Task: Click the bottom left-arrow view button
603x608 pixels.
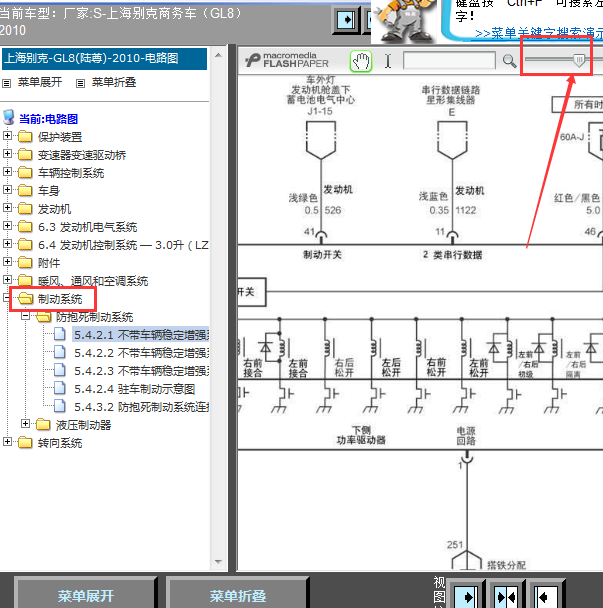Action: pos(546,597)
